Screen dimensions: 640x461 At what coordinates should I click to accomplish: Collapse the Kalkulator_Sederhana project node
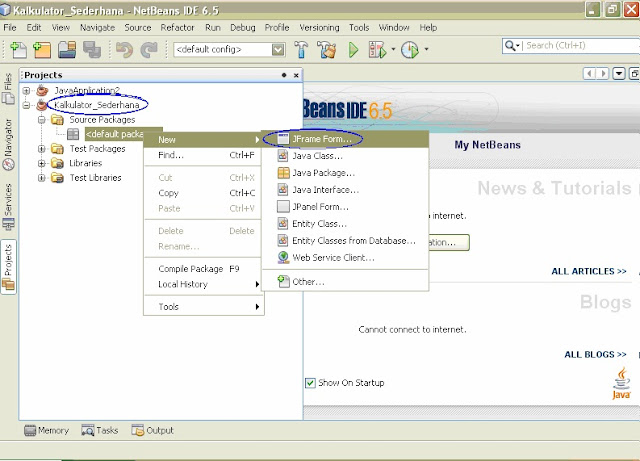(26, 105)
